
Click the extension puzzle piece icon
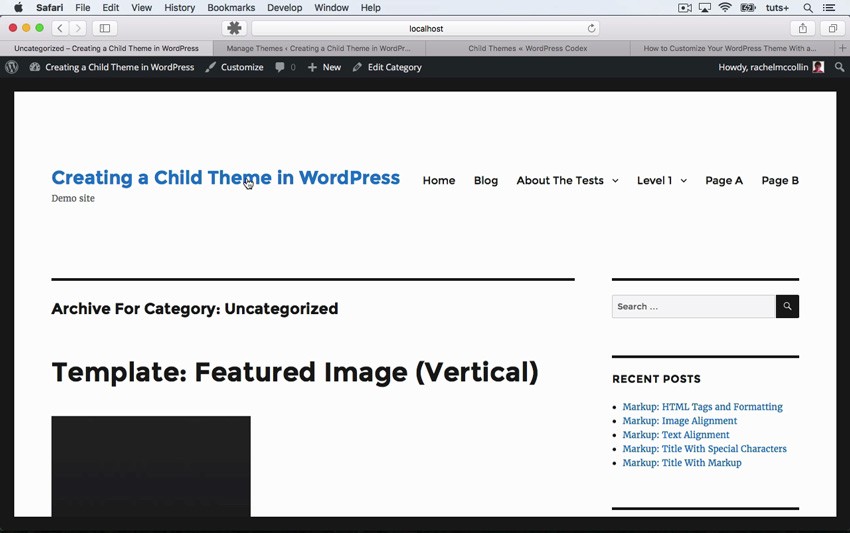(234, 28)
